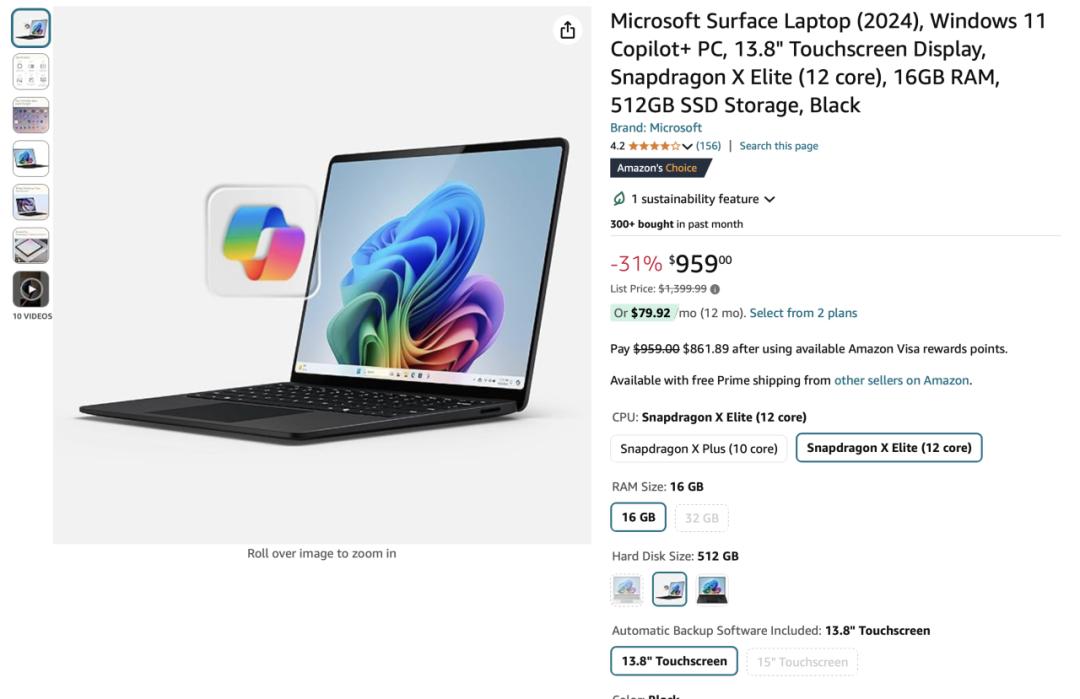Click the share icon on product image
Screen dimensions: 1080x699
point(567,30)
